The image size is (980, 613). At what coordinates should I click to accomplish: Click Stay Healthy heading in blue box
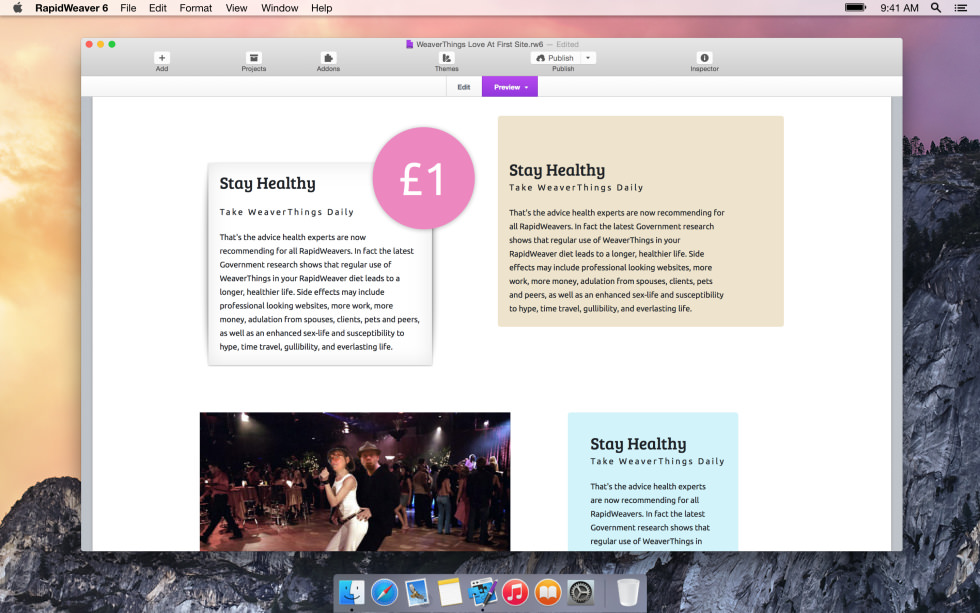tap(638, 444)
